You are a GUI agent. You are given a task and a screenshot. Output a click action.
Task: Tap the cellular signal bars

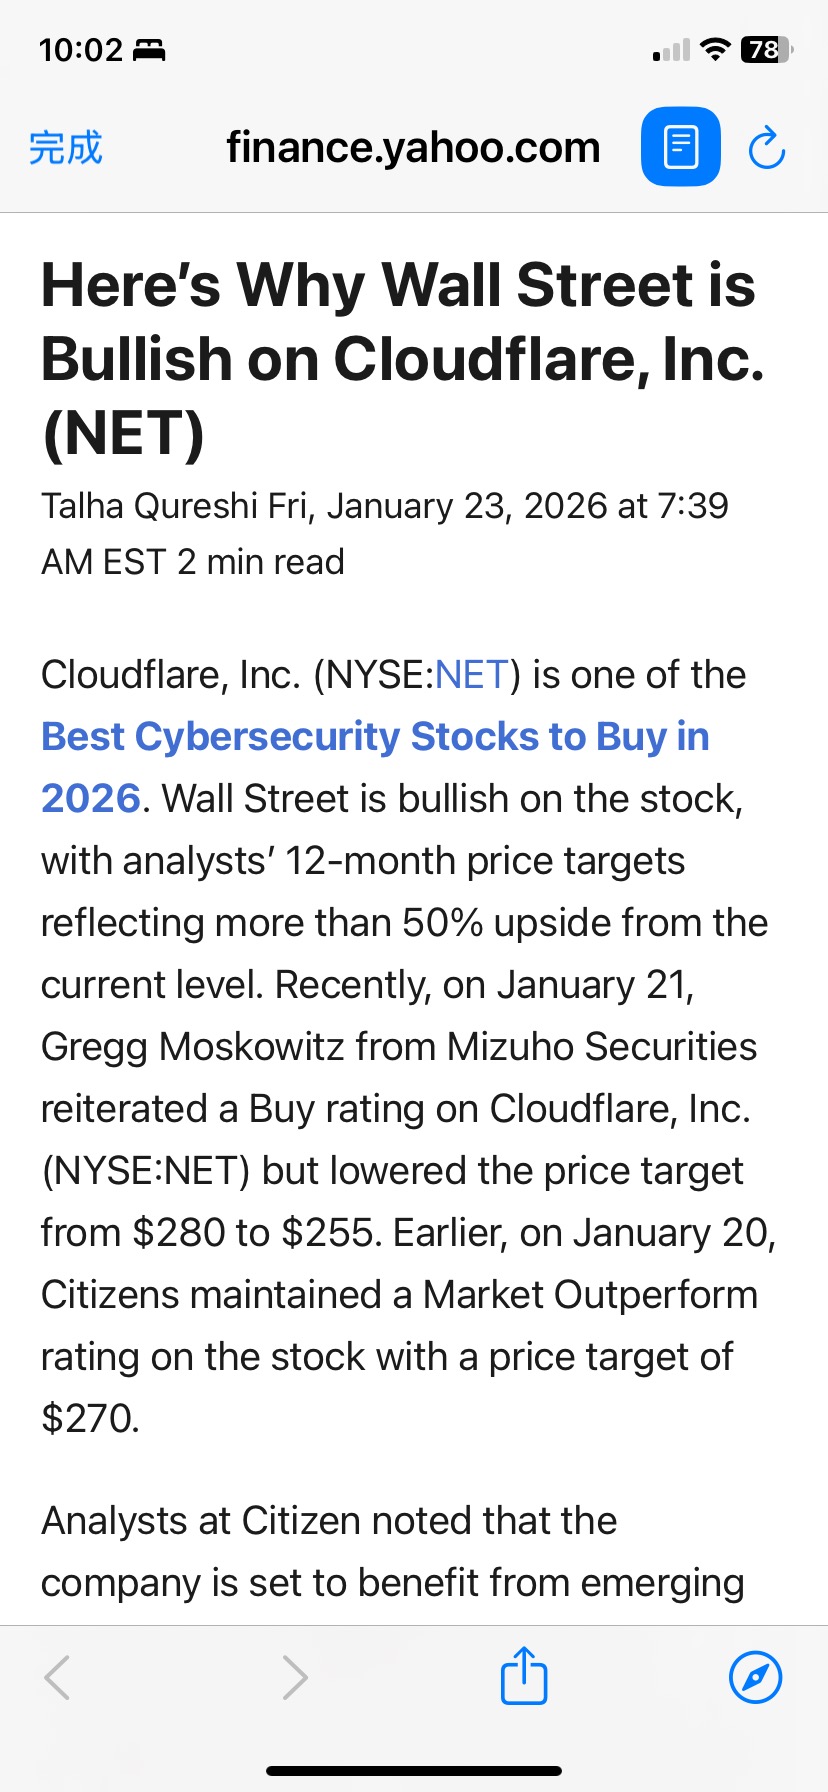click(x=671, y=50)
